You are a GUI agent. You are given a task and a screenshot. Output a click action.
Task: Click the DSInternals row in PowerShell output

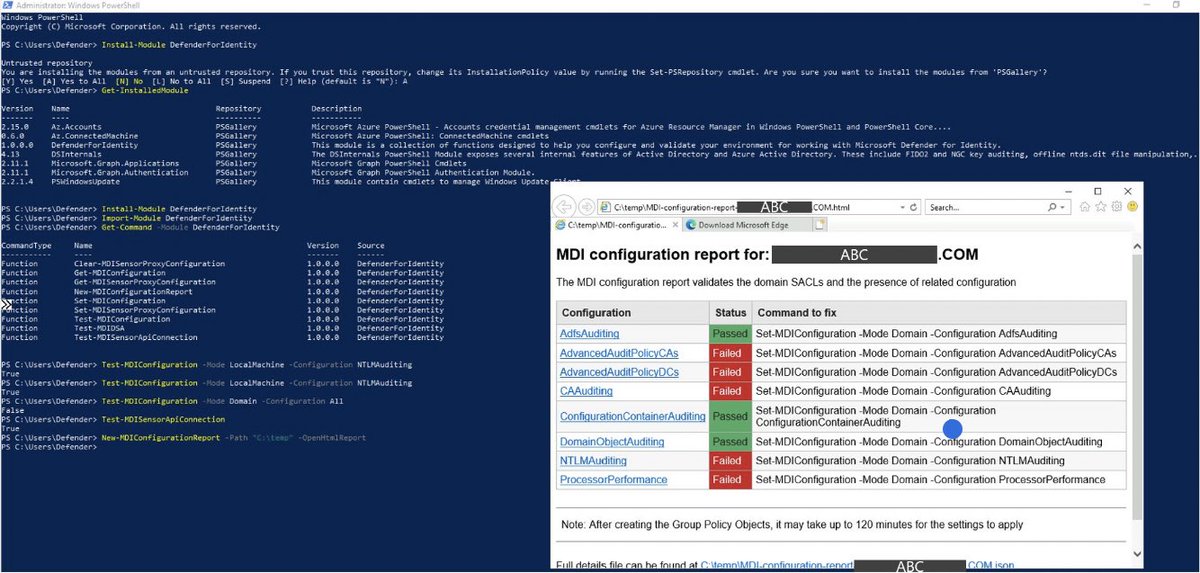598,154
